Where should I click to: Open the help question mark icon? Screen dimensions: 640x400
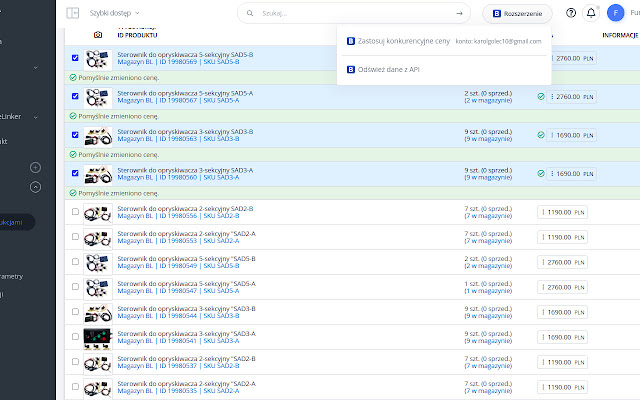coord(571,13)
